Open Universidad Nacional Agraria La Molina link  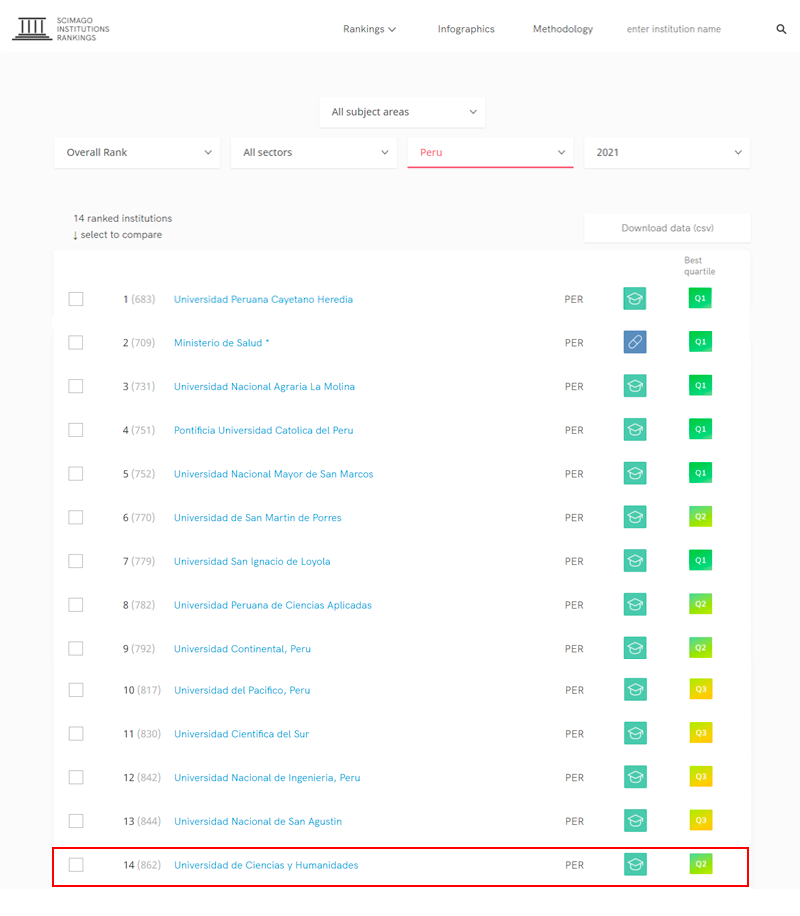(264, 387)
